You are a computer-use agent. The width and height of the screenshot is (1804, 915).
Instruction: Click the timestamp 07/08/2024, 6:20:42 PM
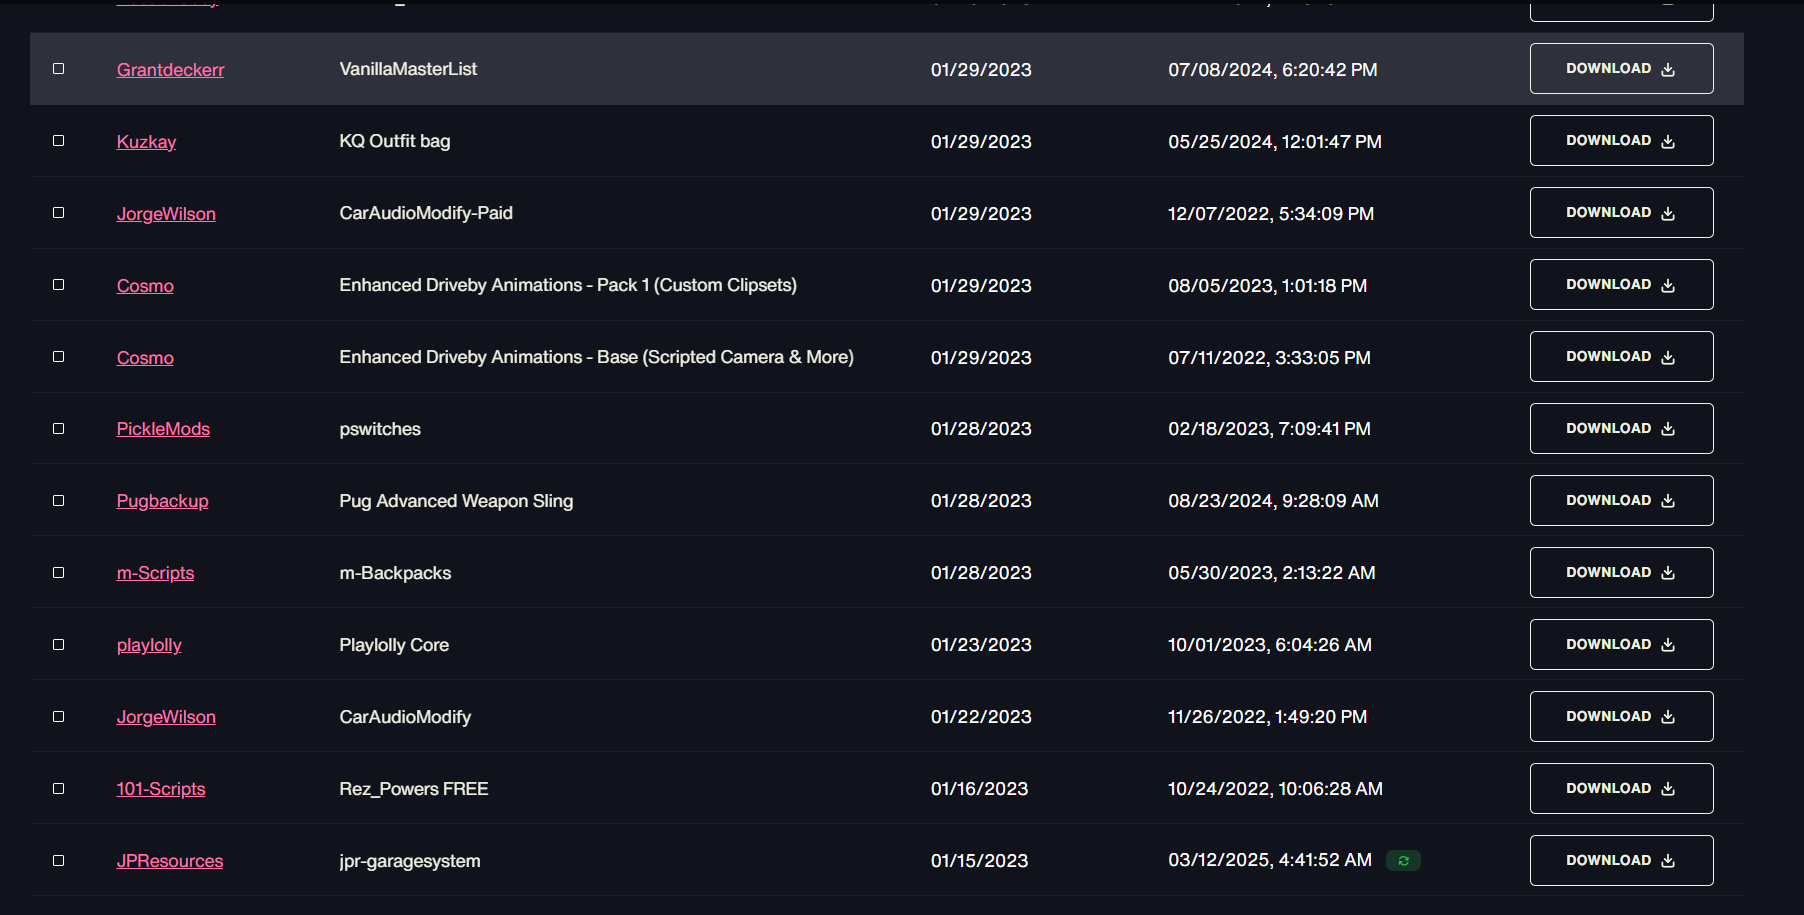click(x=1273, y=70)
